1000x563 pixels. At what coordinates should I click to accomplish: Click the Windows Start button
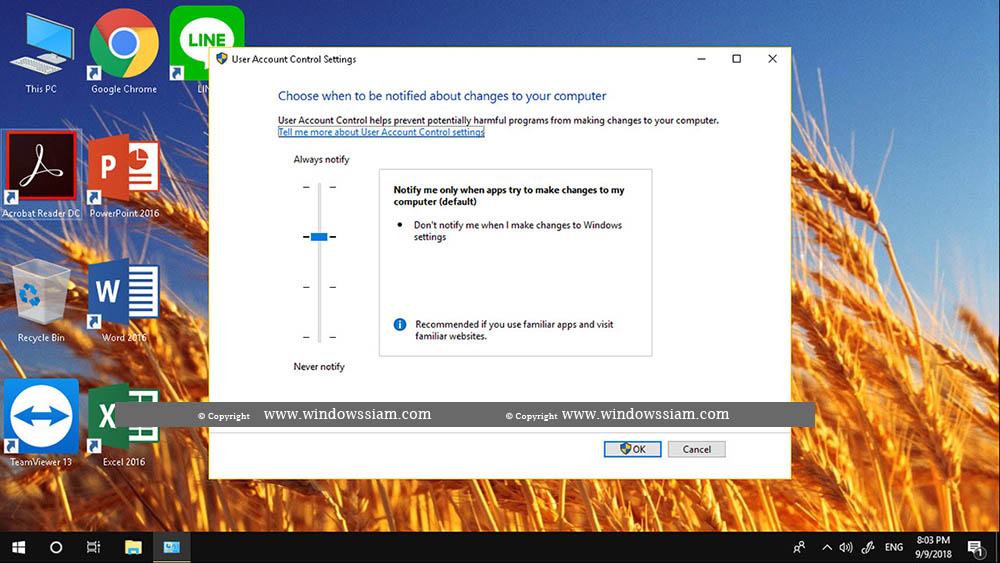(x=18, y=547)
